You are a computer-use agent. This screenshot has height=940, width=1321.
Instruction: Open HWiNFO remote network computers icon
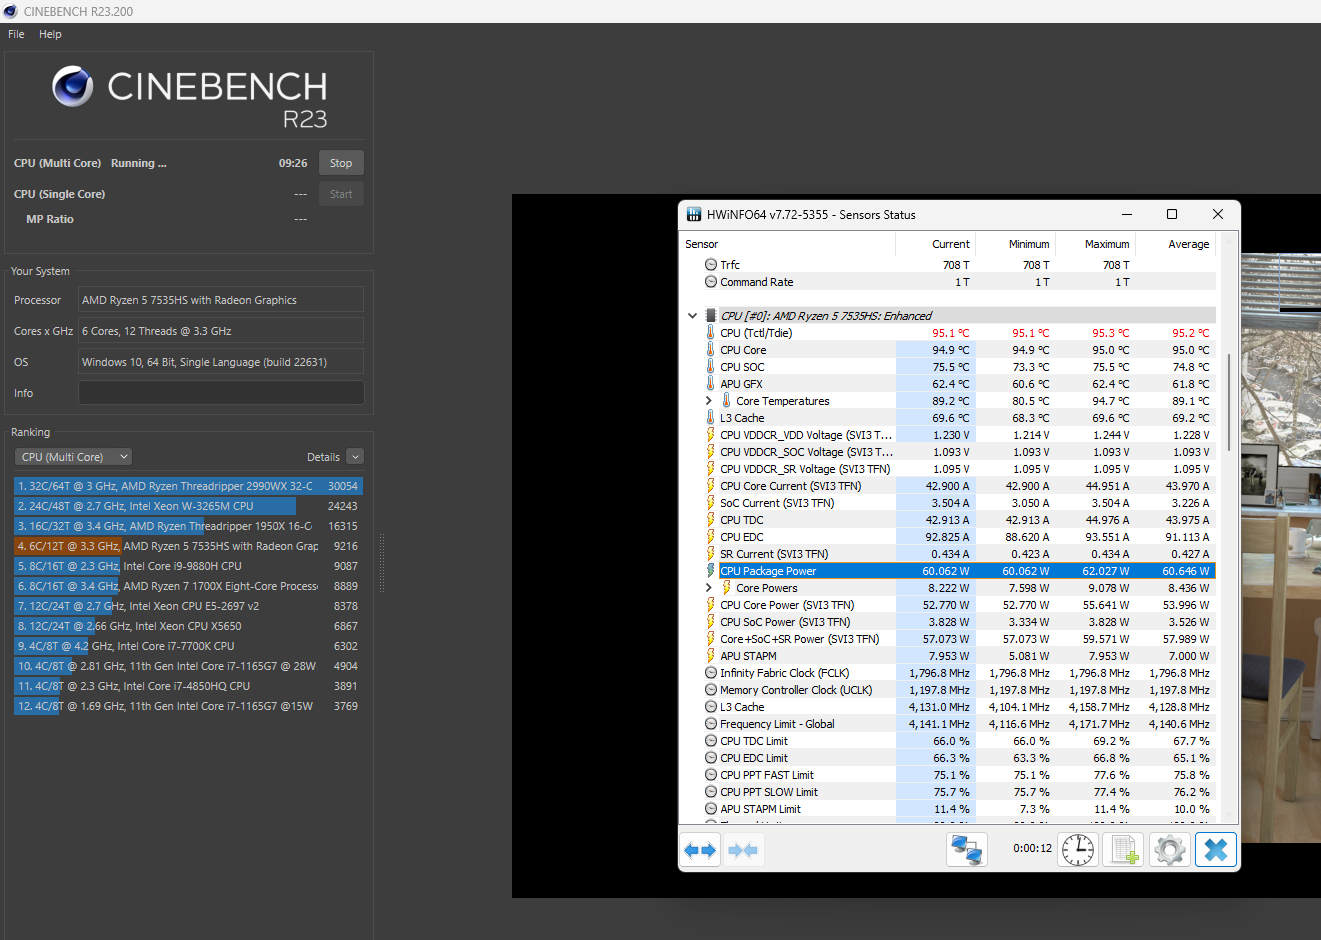[967, 850]
